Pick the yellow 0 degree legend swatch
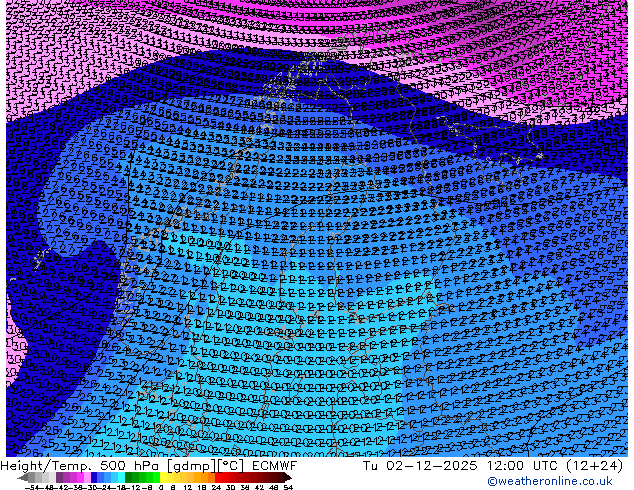This screenshot has height=490, width=634. pyautogui.click(x=163, y=477)
